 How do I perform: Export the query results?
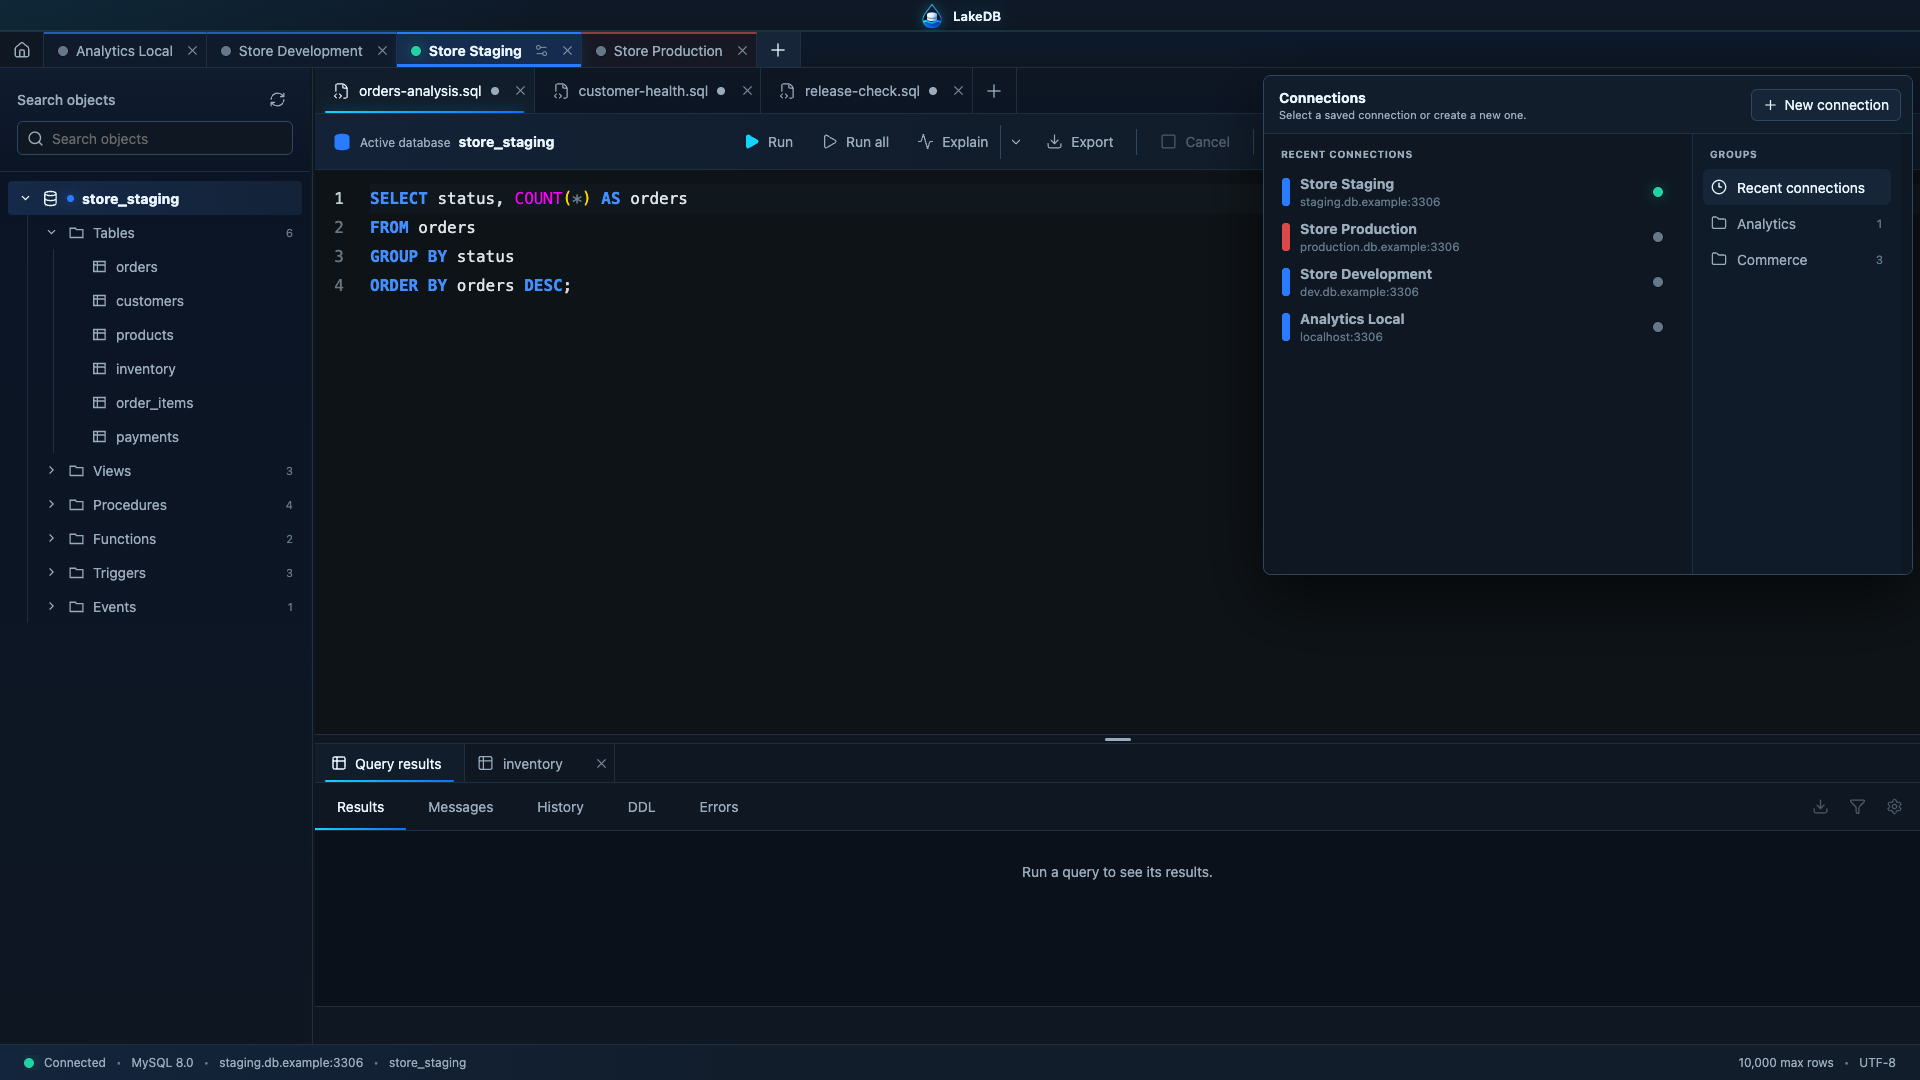pyautogui.click(x=1080, y=142)
